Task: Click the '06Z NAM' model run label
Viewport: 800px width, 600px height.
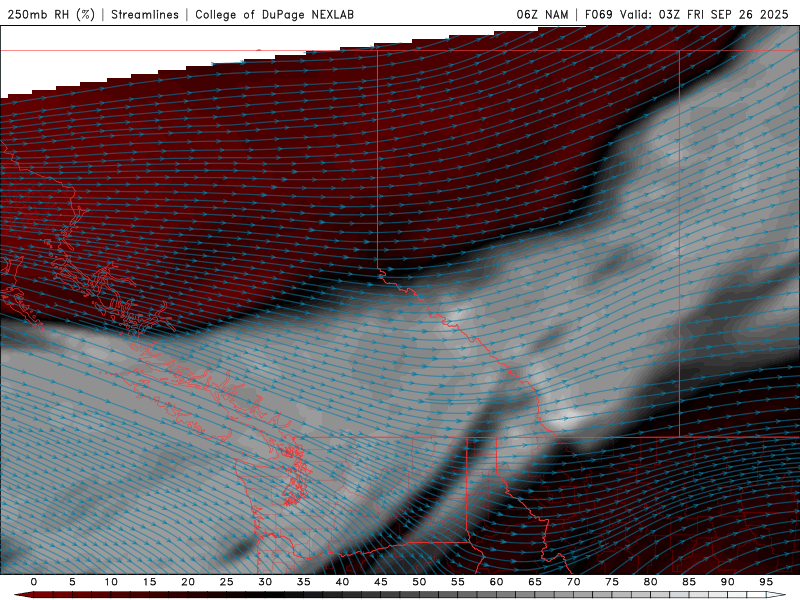Action: 542,15
